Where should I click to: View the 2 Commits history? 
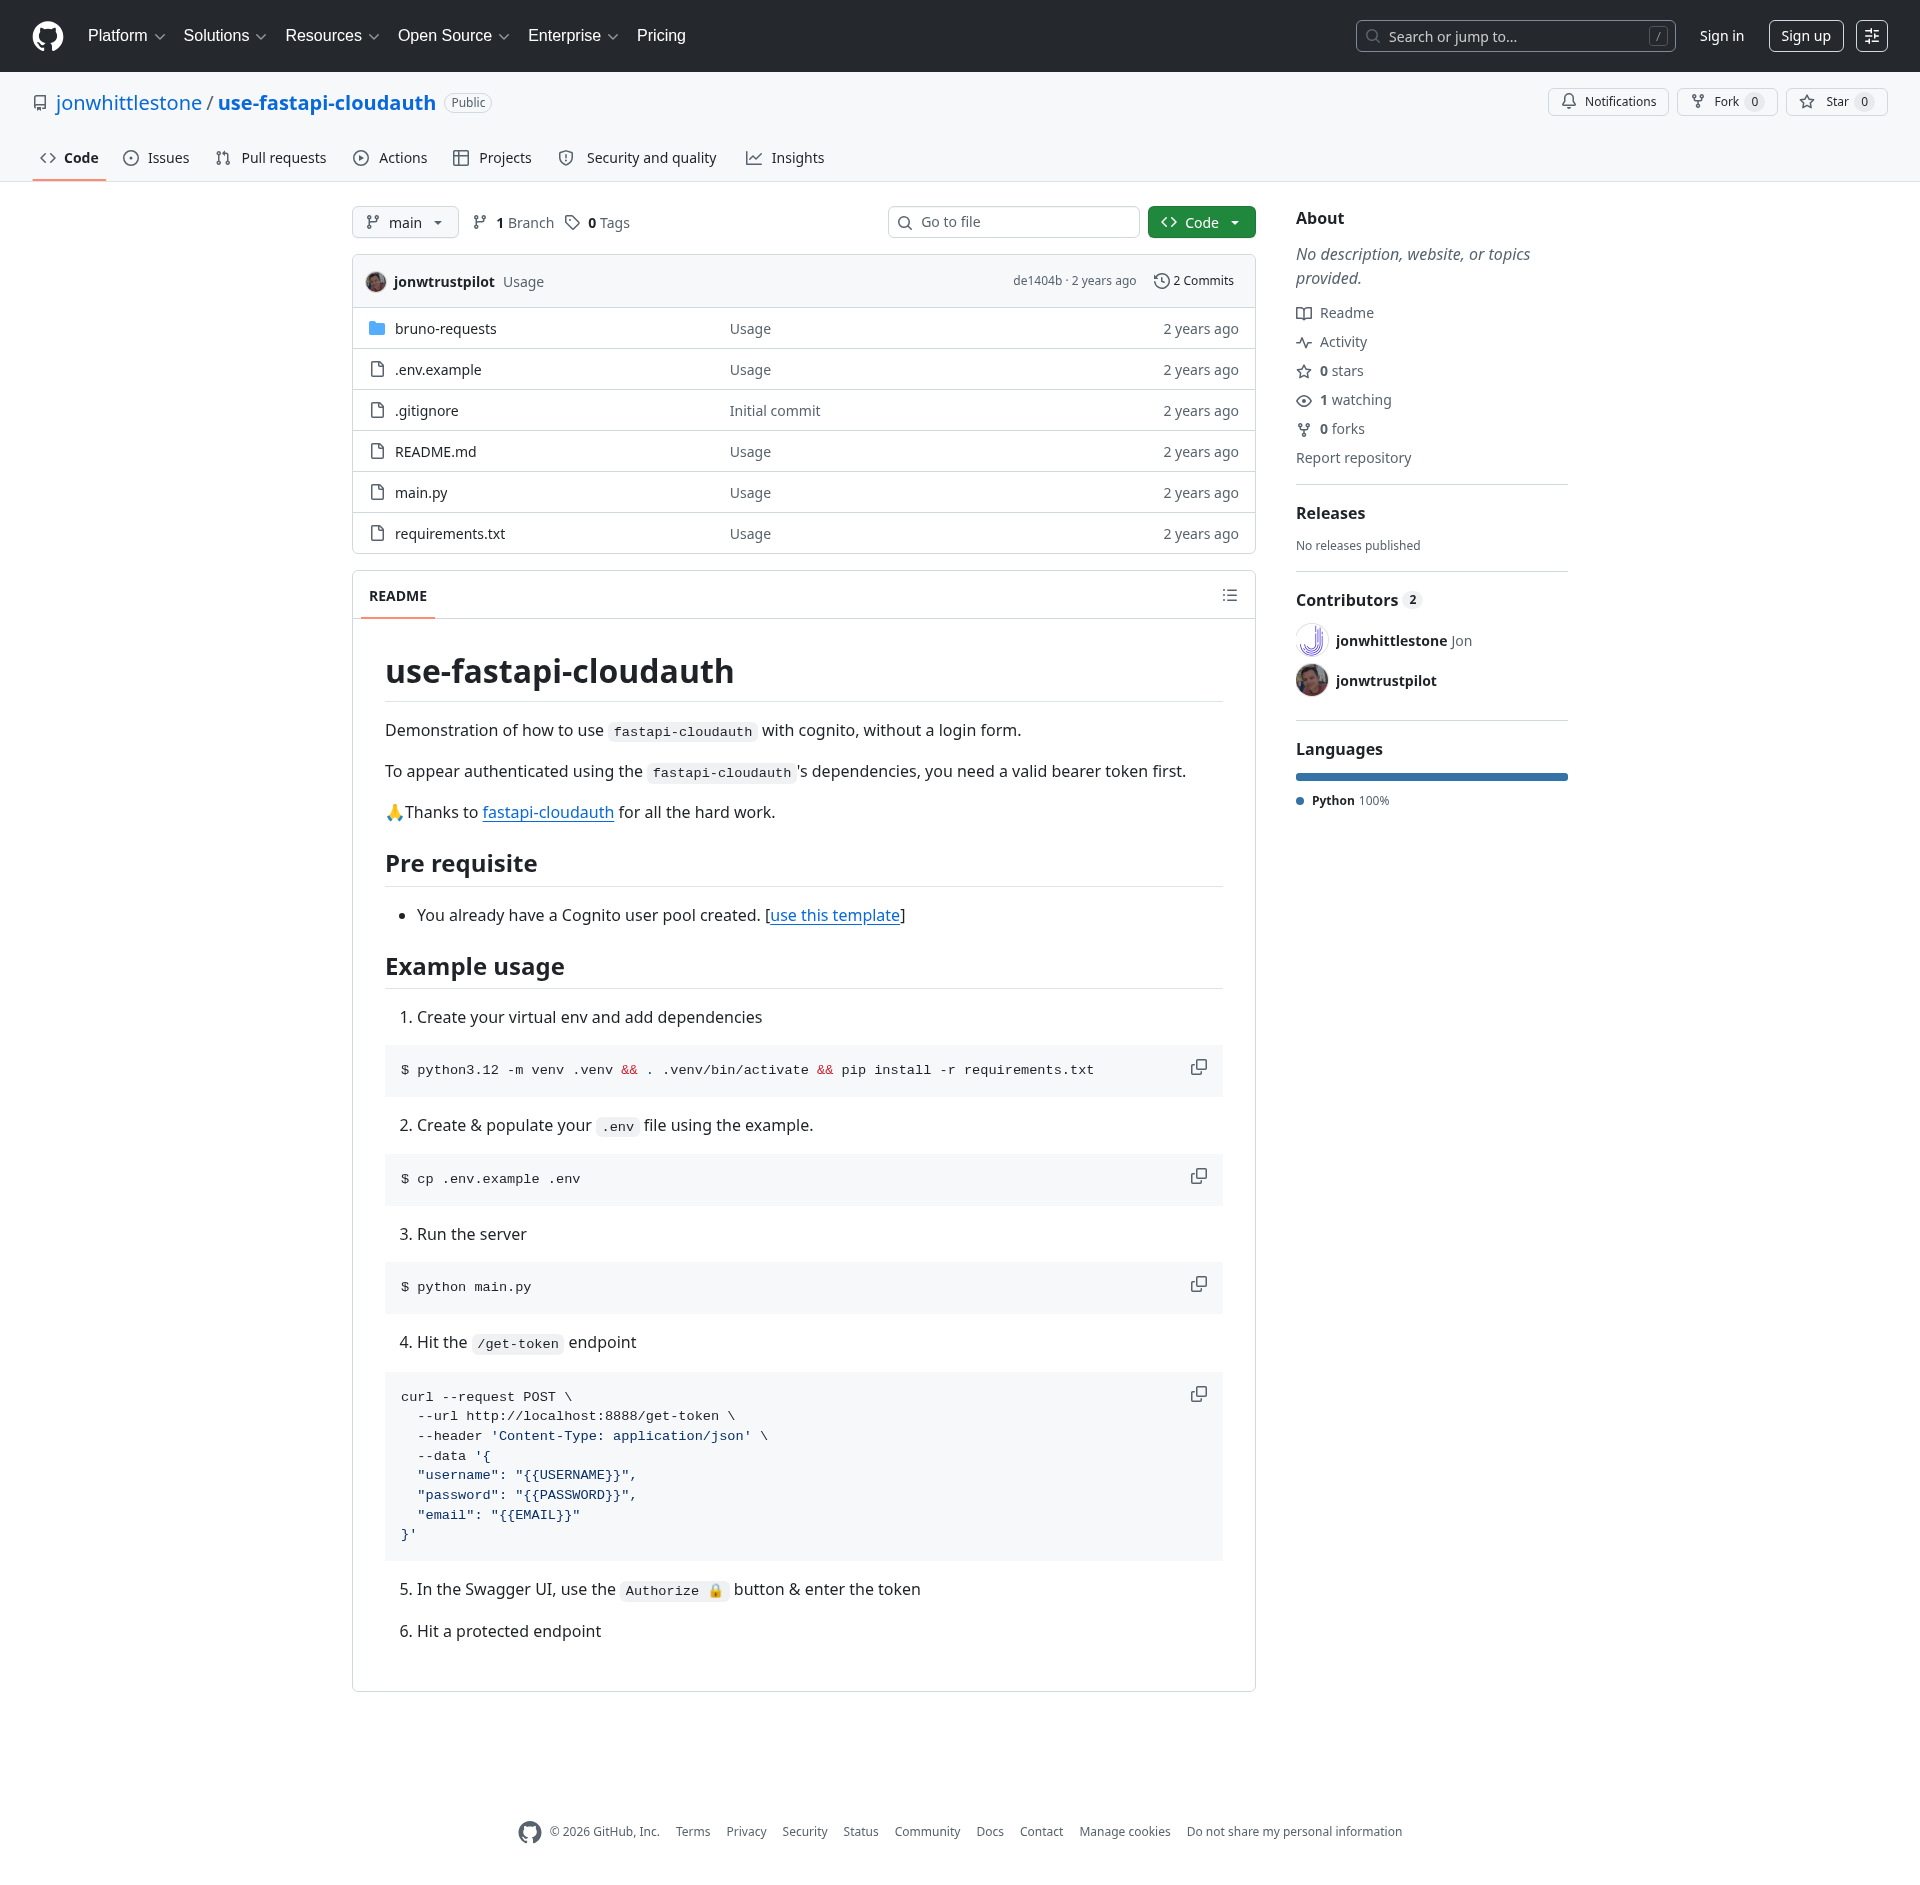tap(1194, 281)
